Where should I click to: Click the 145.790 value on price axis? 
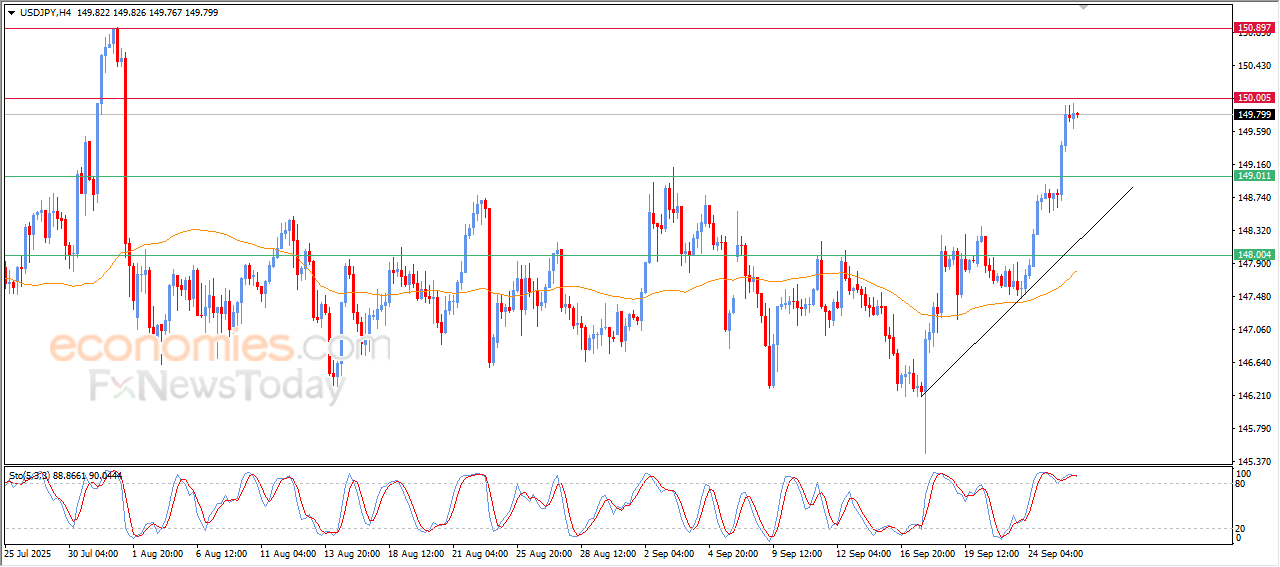pos(1254,429)
